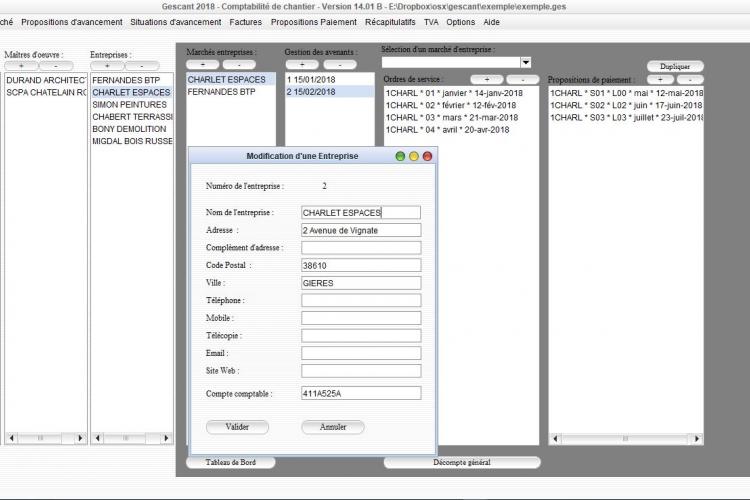
Task: Select CHABERT TERRASSI in Entreprises list
Action: click(x=132, y=117)
